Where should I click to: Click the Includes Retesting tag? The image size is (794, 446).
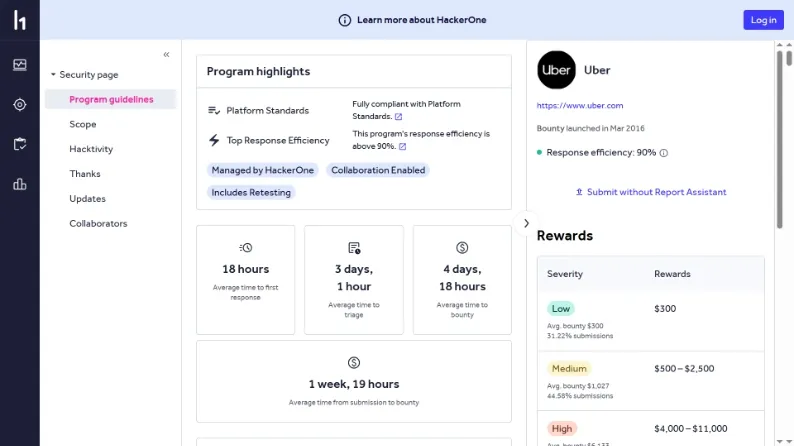tap(251, 192)
